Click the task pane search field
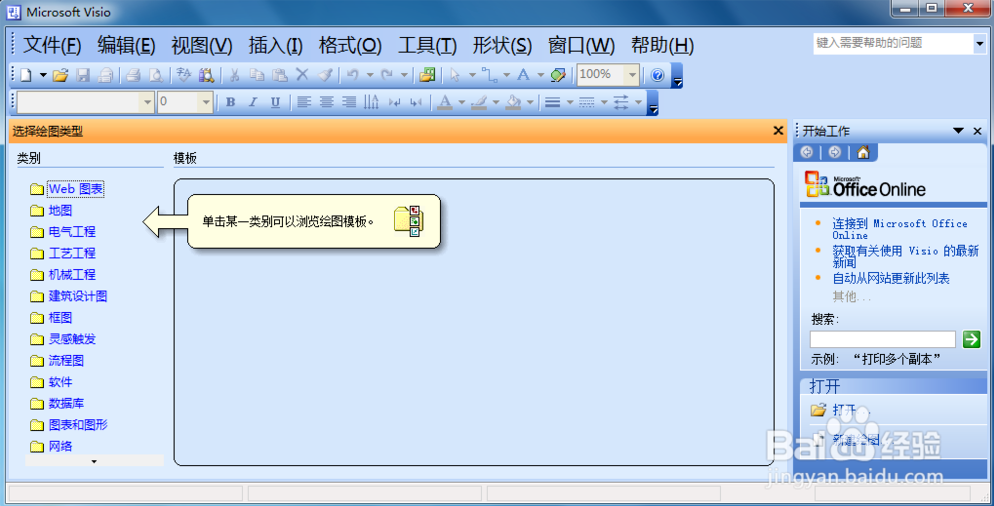The width and height of the screenshot is (994, 506). [882, 339]
